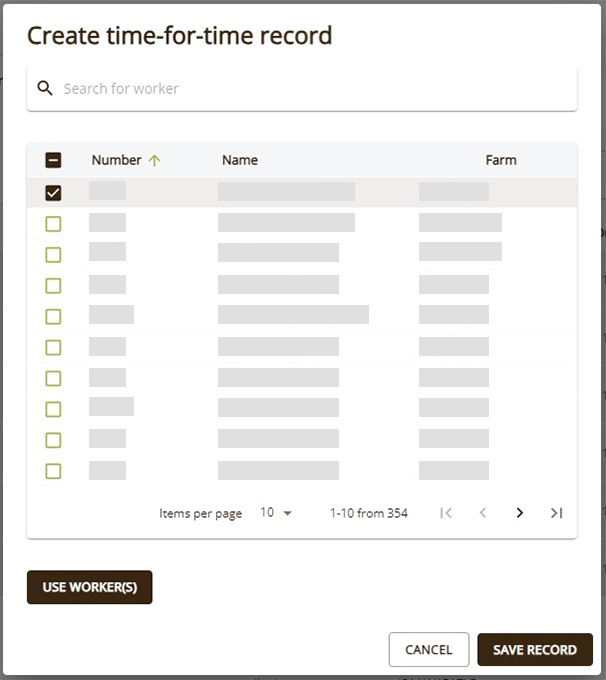The image size is (606, 680).
Task: Toggle the select-all header checkbox
Action: tap(53, 160)
